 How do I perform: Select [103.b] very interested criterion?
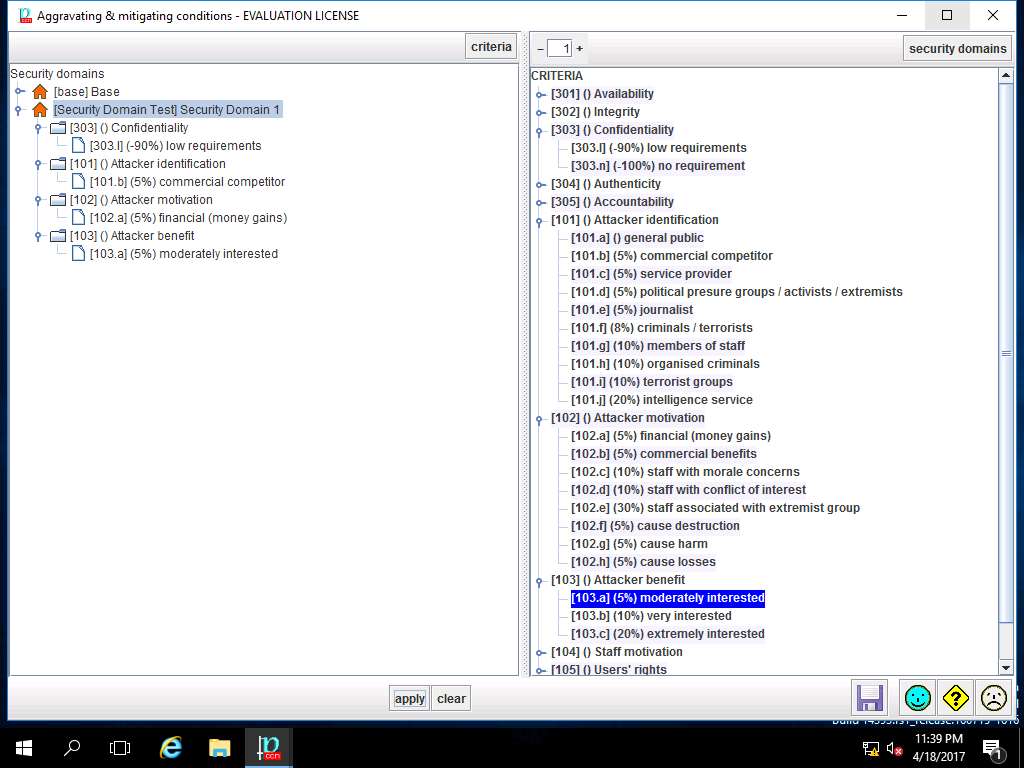pos(651,616)
